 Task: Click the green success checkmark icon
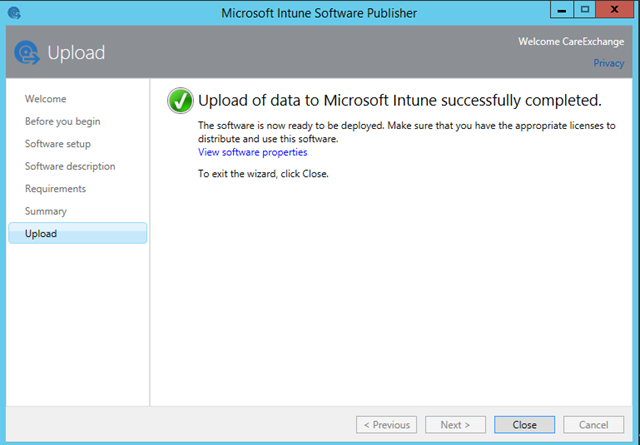180,100
